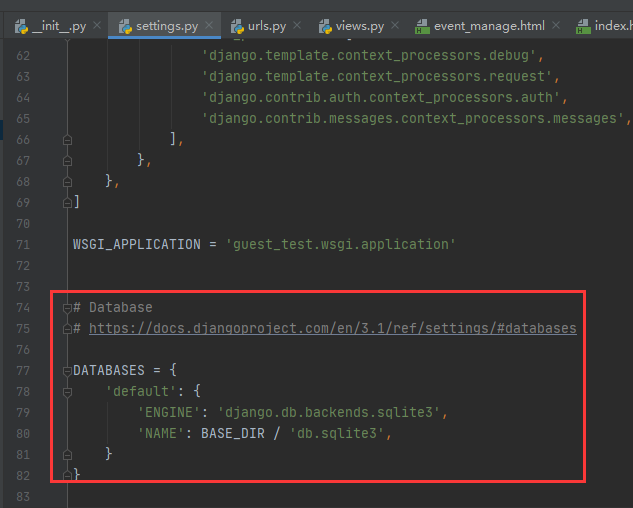Close the settings.py tab
This screenshot has height=508, width=633.
coord(209,25)
